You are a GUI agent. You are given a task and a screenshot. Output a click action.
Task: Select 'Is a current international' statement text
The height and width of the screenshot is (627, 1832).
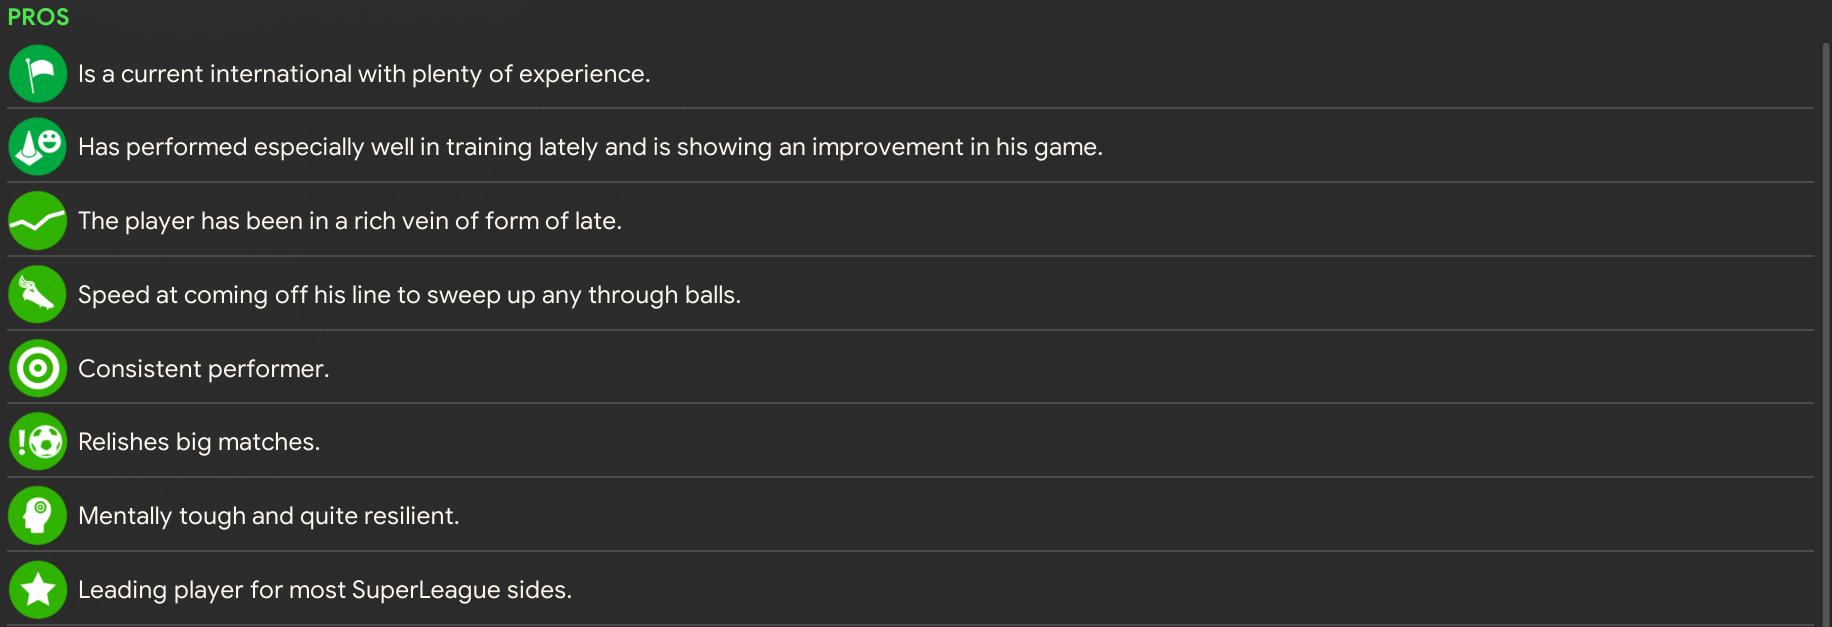coord(364,74)
